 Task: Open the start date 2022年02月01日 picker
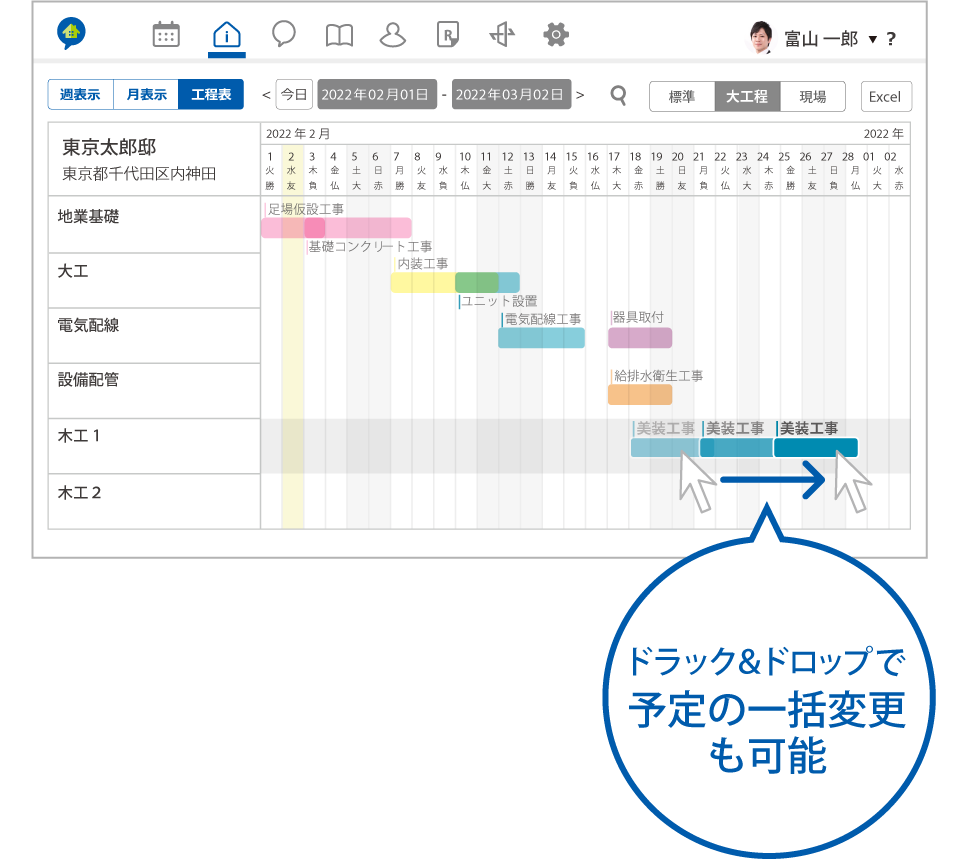377,95
